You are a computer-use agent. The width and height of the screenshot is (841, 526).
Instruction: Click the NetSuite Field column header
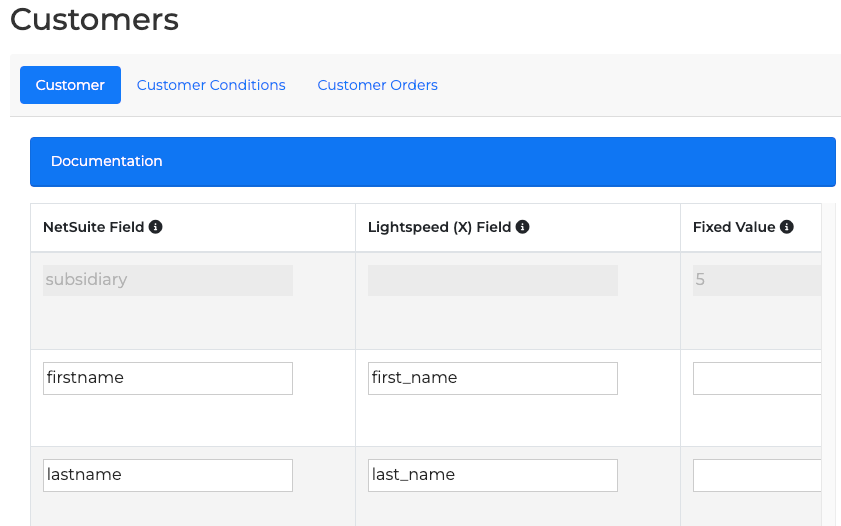pos(93,227)
